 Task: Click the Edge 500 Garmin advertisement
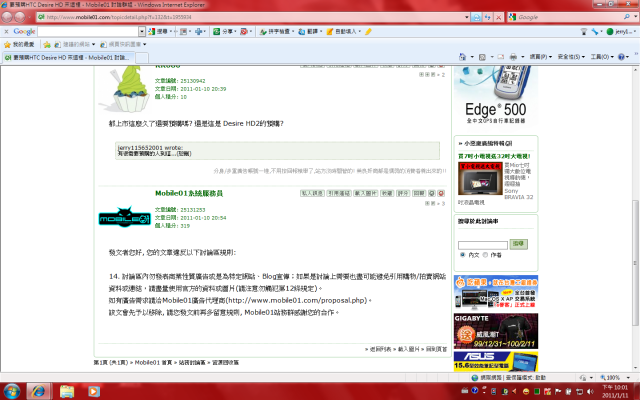[x=496, y=96]
